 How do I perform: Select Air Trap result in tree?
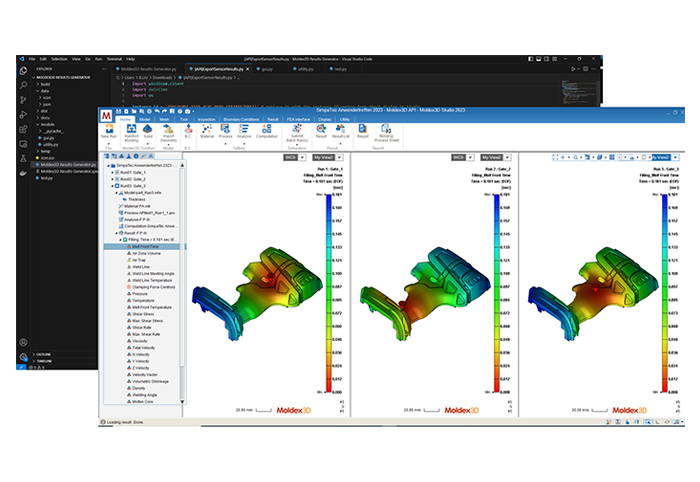(138, 260)
